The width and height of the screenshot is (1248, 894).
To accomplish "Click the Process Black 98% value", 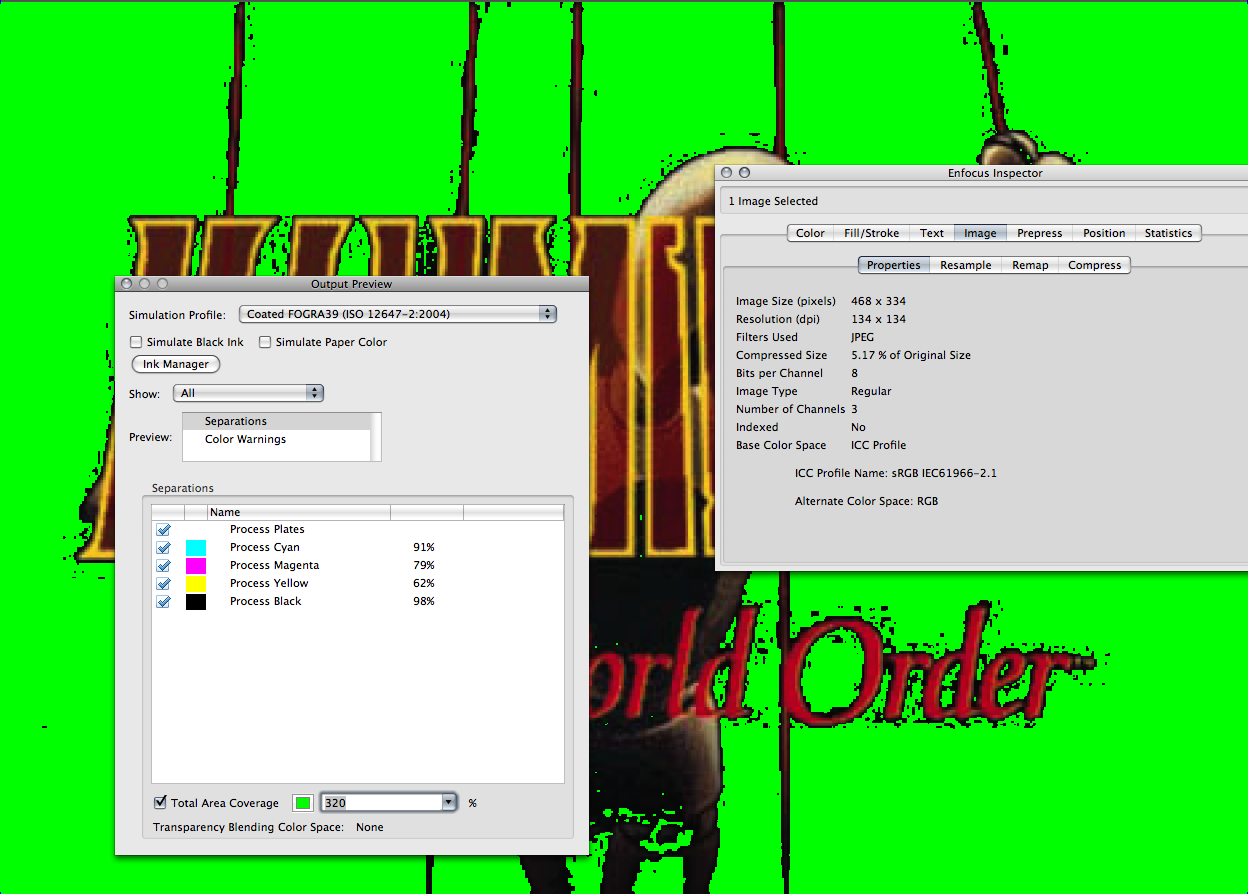I will [424, 601].
